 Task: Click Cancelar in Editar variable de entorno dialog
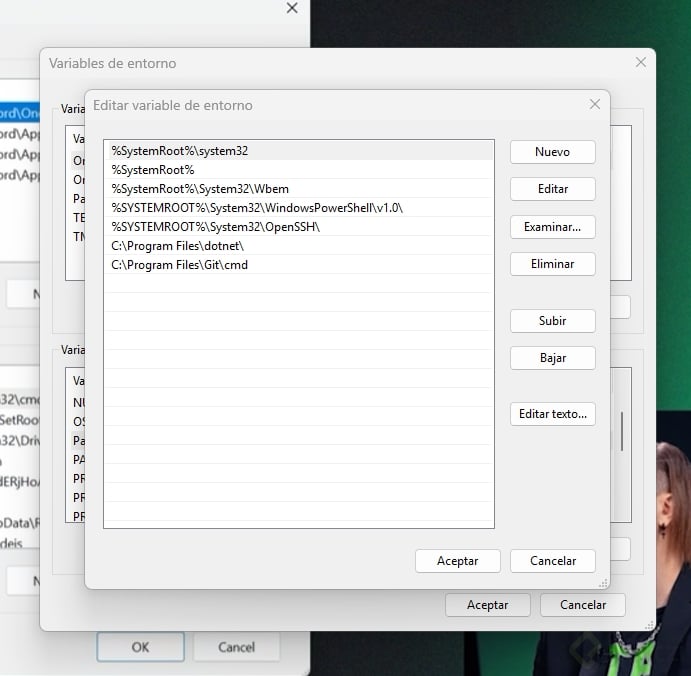[x=553, y=561]
